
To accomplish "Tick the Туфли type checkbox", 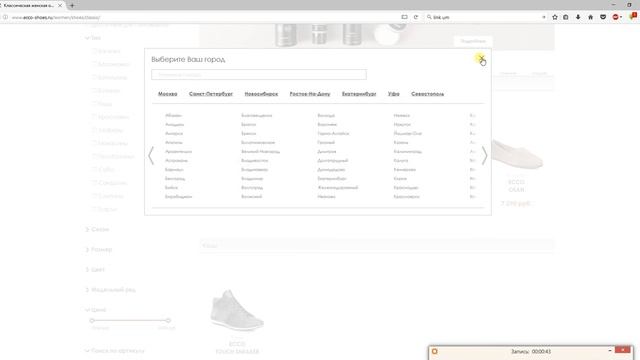I will click(x=94, y=209).
